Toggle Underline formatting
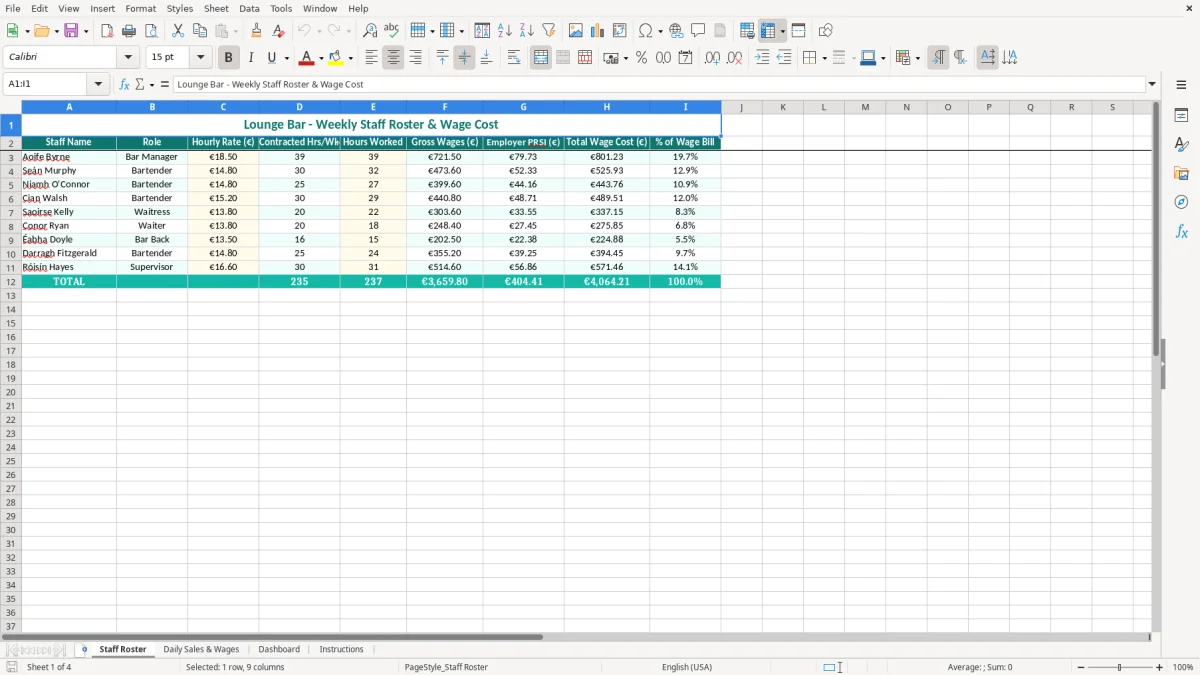1200x675 pixels. tap(271, 58)
